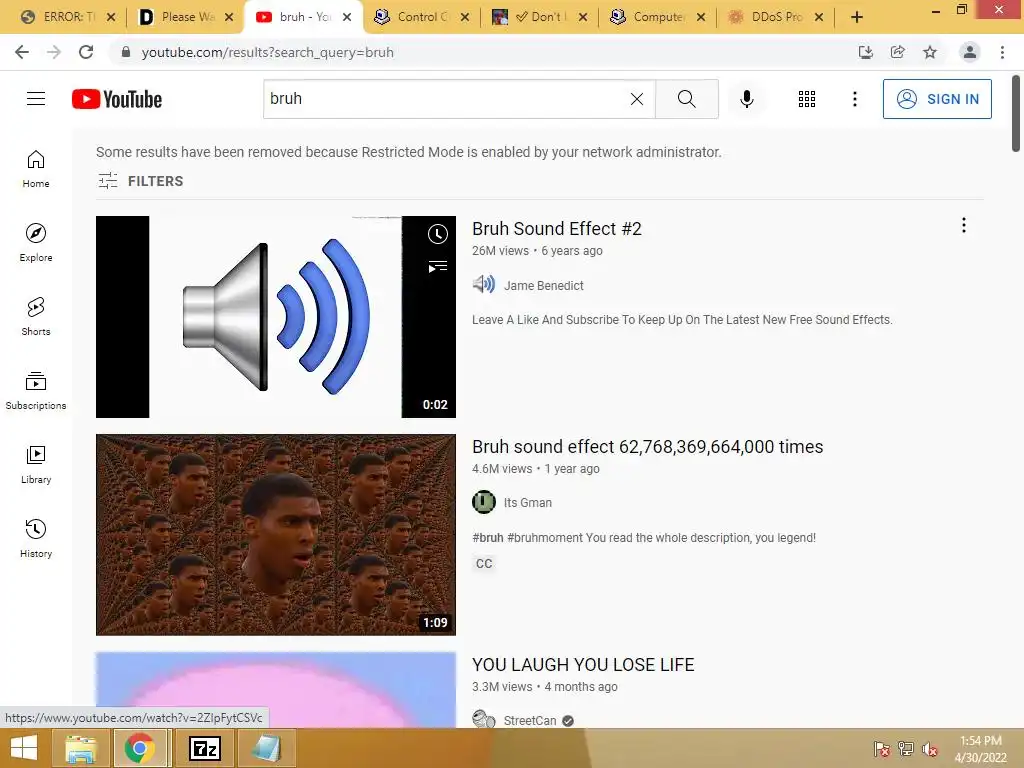
Task: Add Bruh Sound Effect #2 to Watch Later
Action: coord(438,234)
